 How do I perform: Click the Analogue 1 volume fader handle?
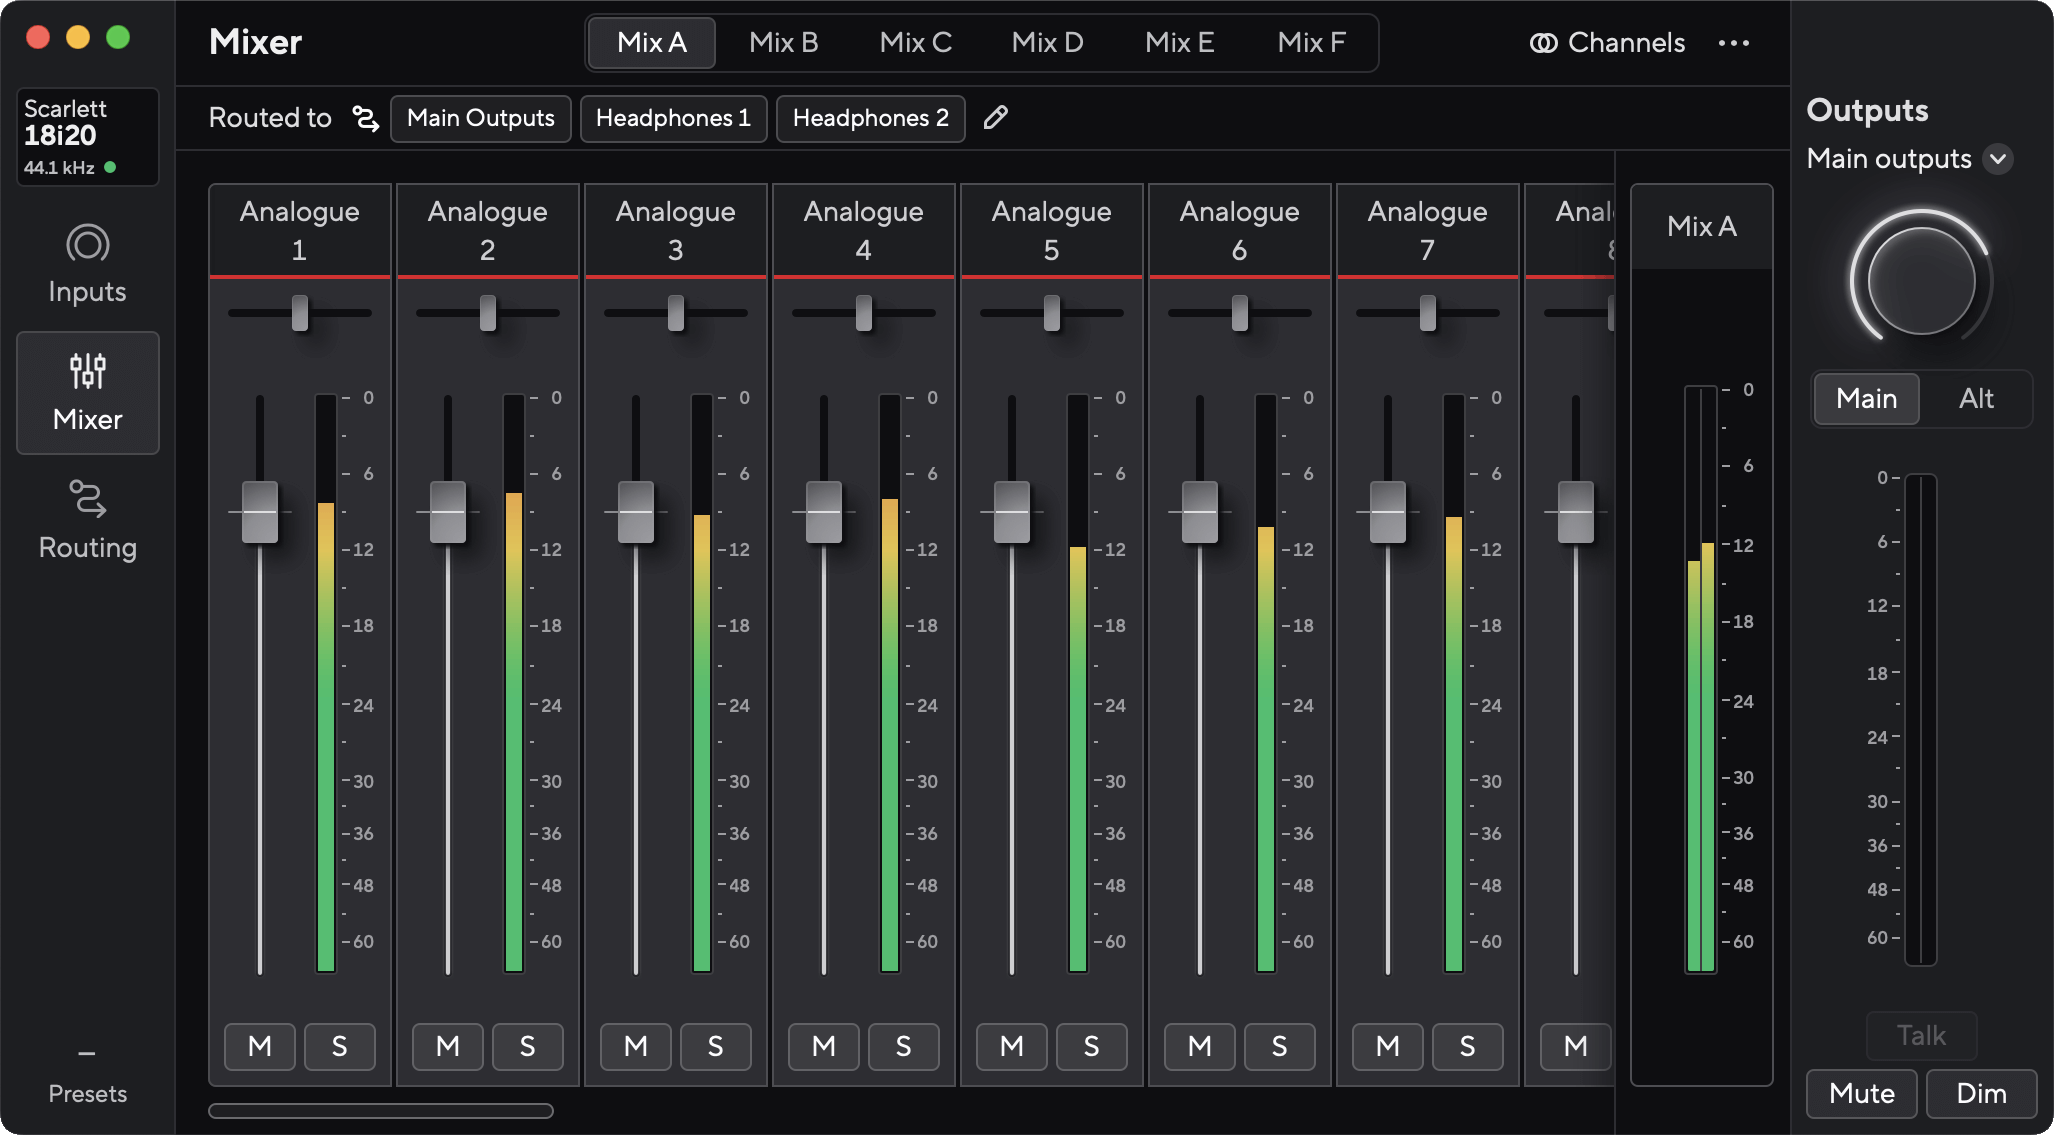click(260, 512)
